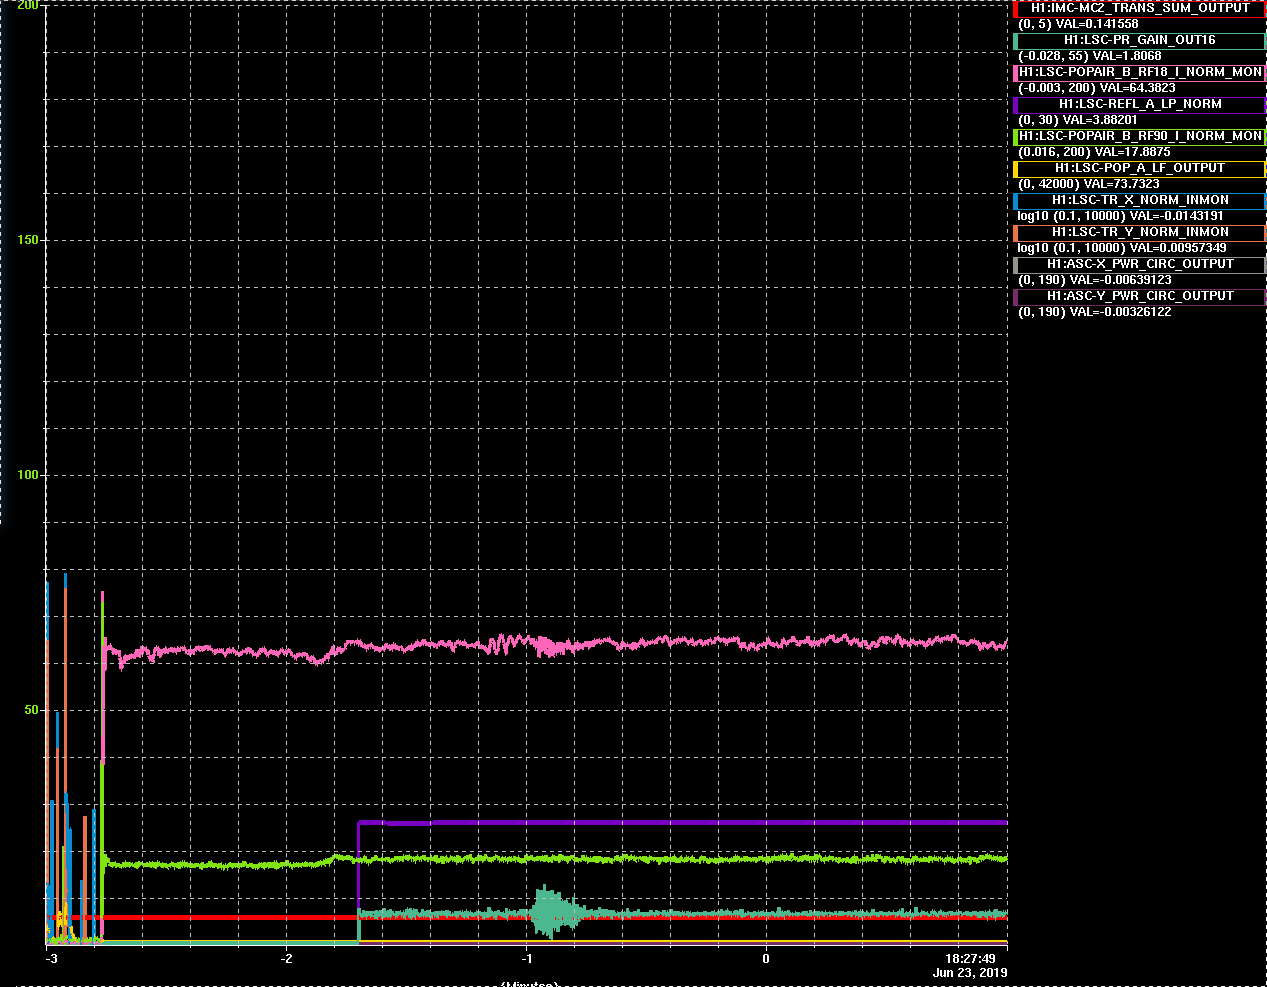Click the value text 'VAL=-0.0143191'
Viewport: 1267px width, 987px height.
(x=1177, y=216)
